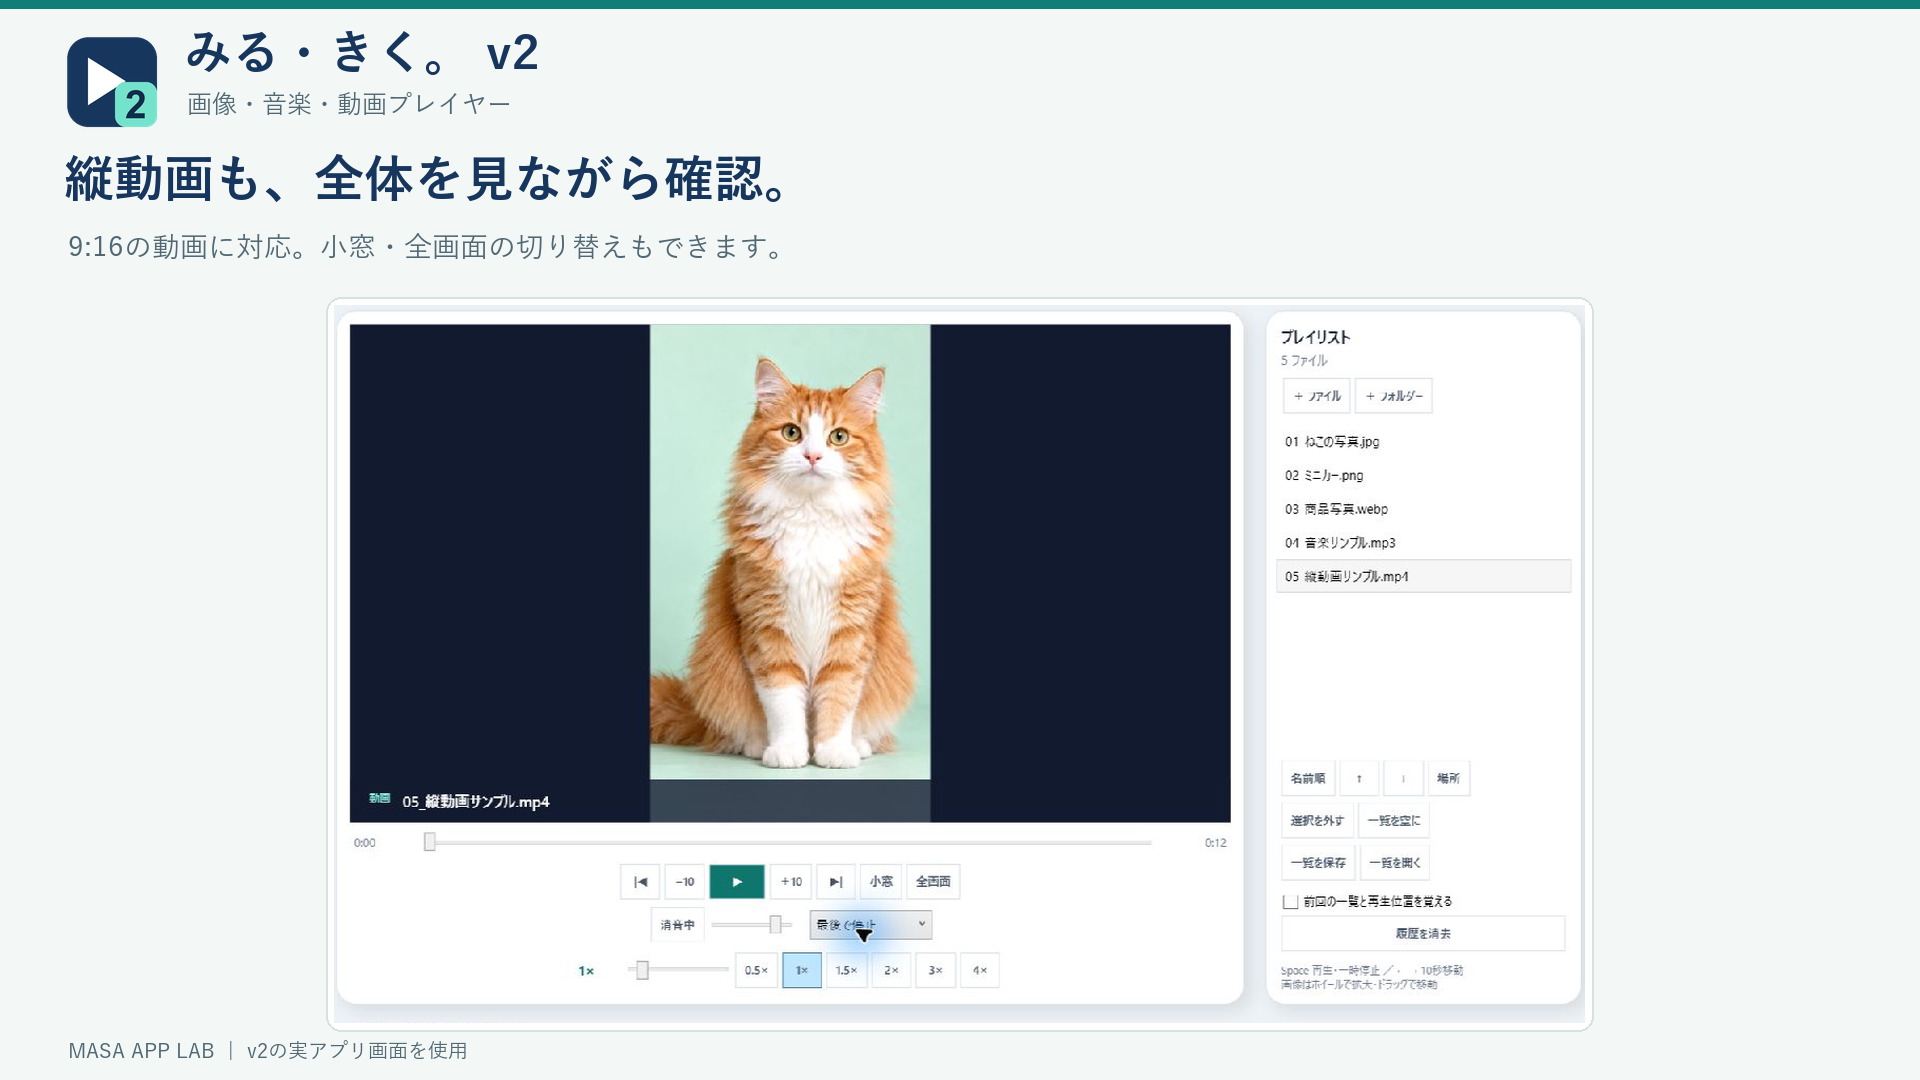Play 04 音楽サンプル.mp3 from the playlist
The image size is (1920, 1080).
point(1424,543)
